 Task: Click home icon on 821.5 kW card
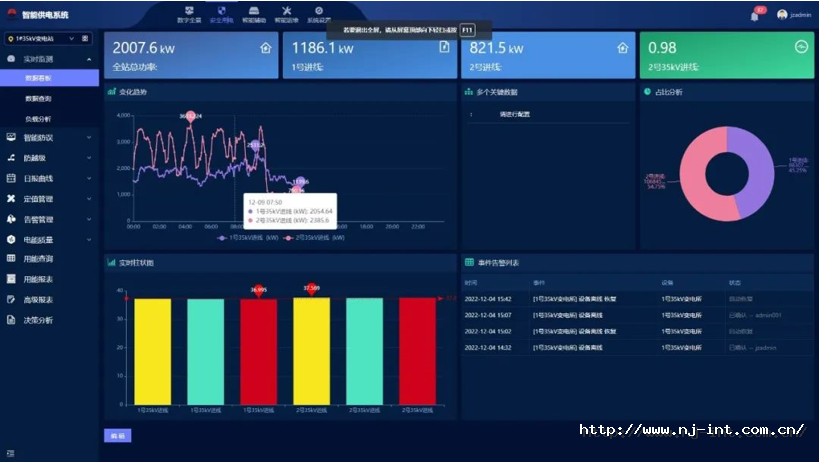[x=622, y=47]
